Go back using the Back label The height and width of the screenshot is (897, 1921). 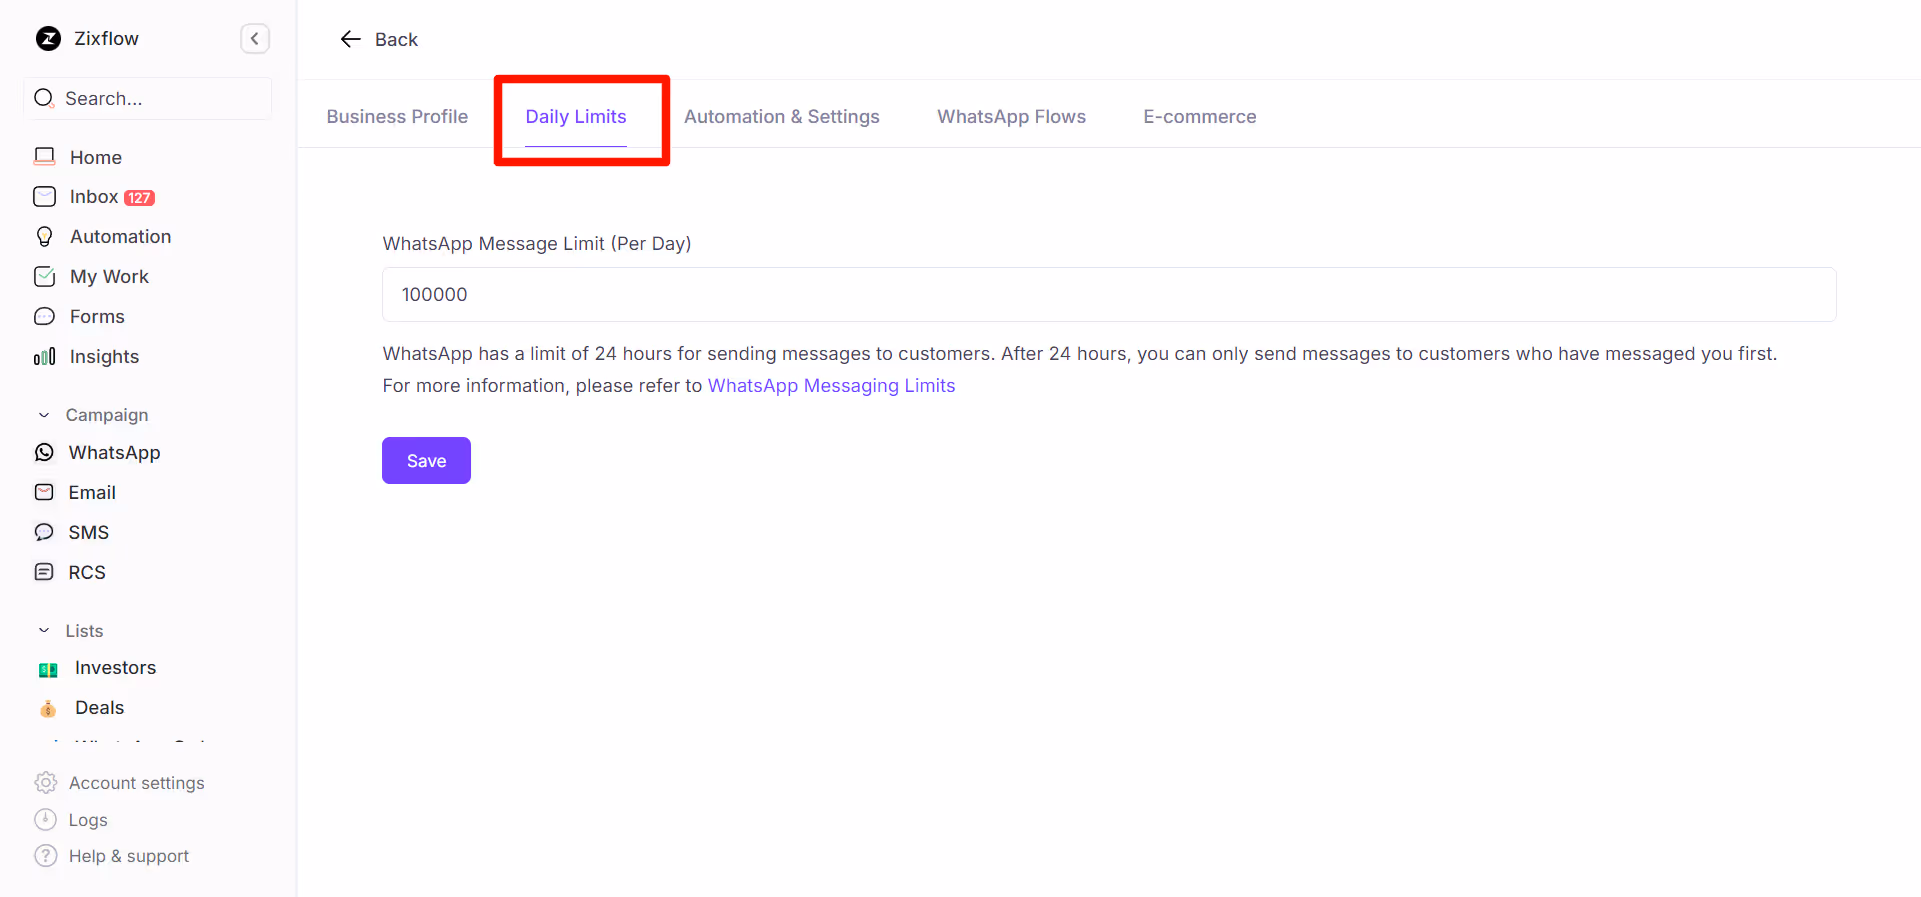(x=396, y=39)
